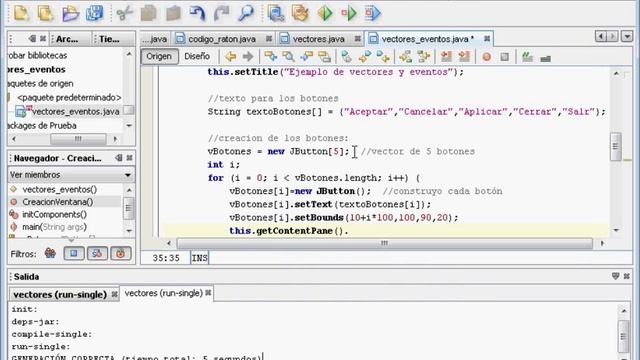Click the Copy toolbar icon

point(149,13)
